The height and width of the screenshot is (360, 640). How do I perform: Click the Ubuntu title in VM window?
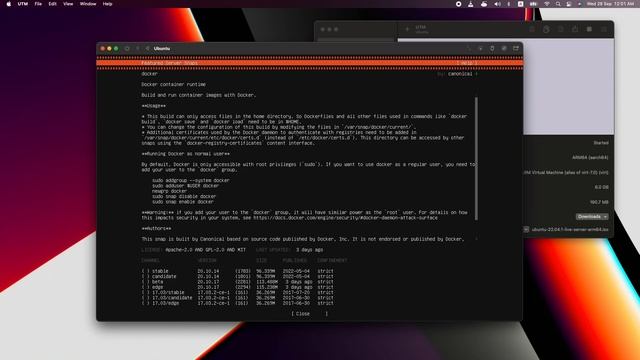162,49
